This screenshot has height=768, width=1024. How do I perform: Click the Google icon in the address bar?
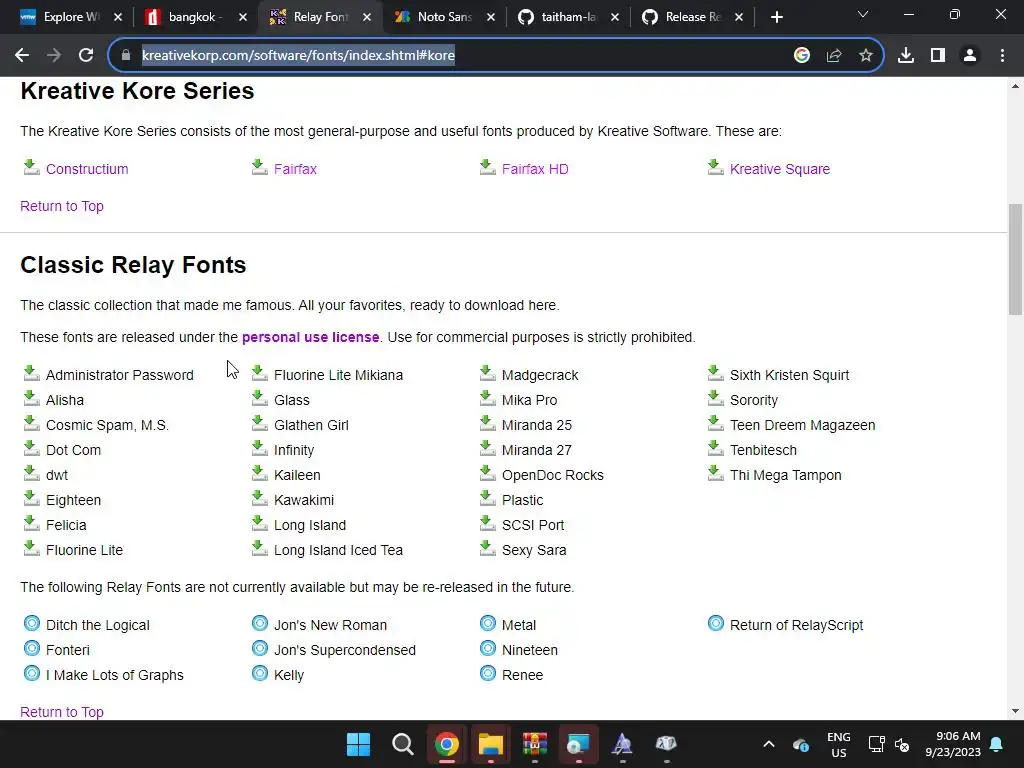(802, 56)
